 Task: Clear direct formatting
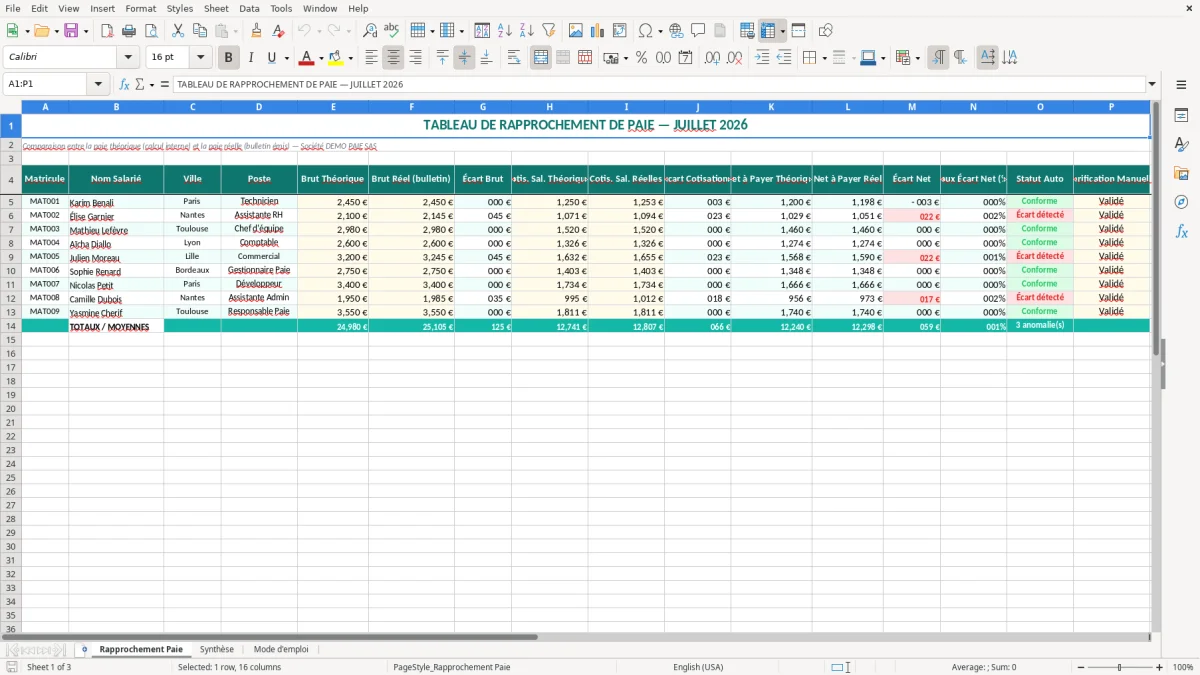pos(278,31)
